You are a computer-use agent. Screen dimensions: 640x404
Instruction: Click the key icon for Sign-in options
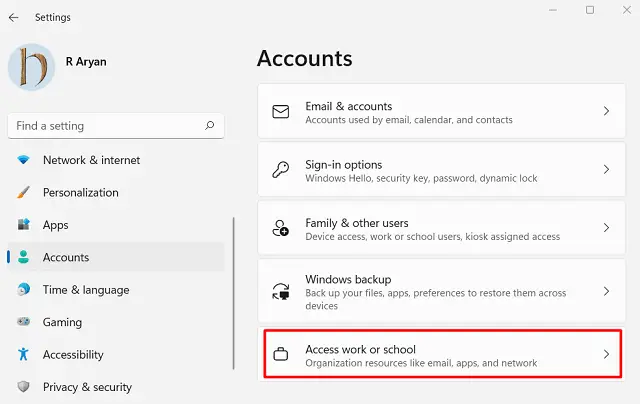coord(281,170)
